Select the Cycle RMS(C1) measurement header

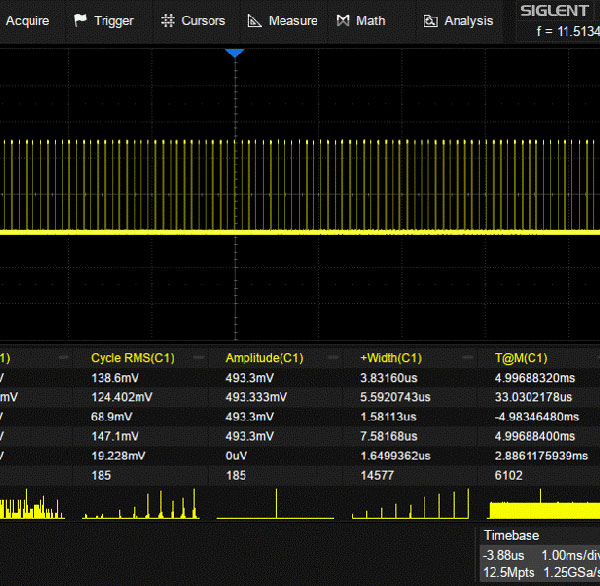click(132, 358)
